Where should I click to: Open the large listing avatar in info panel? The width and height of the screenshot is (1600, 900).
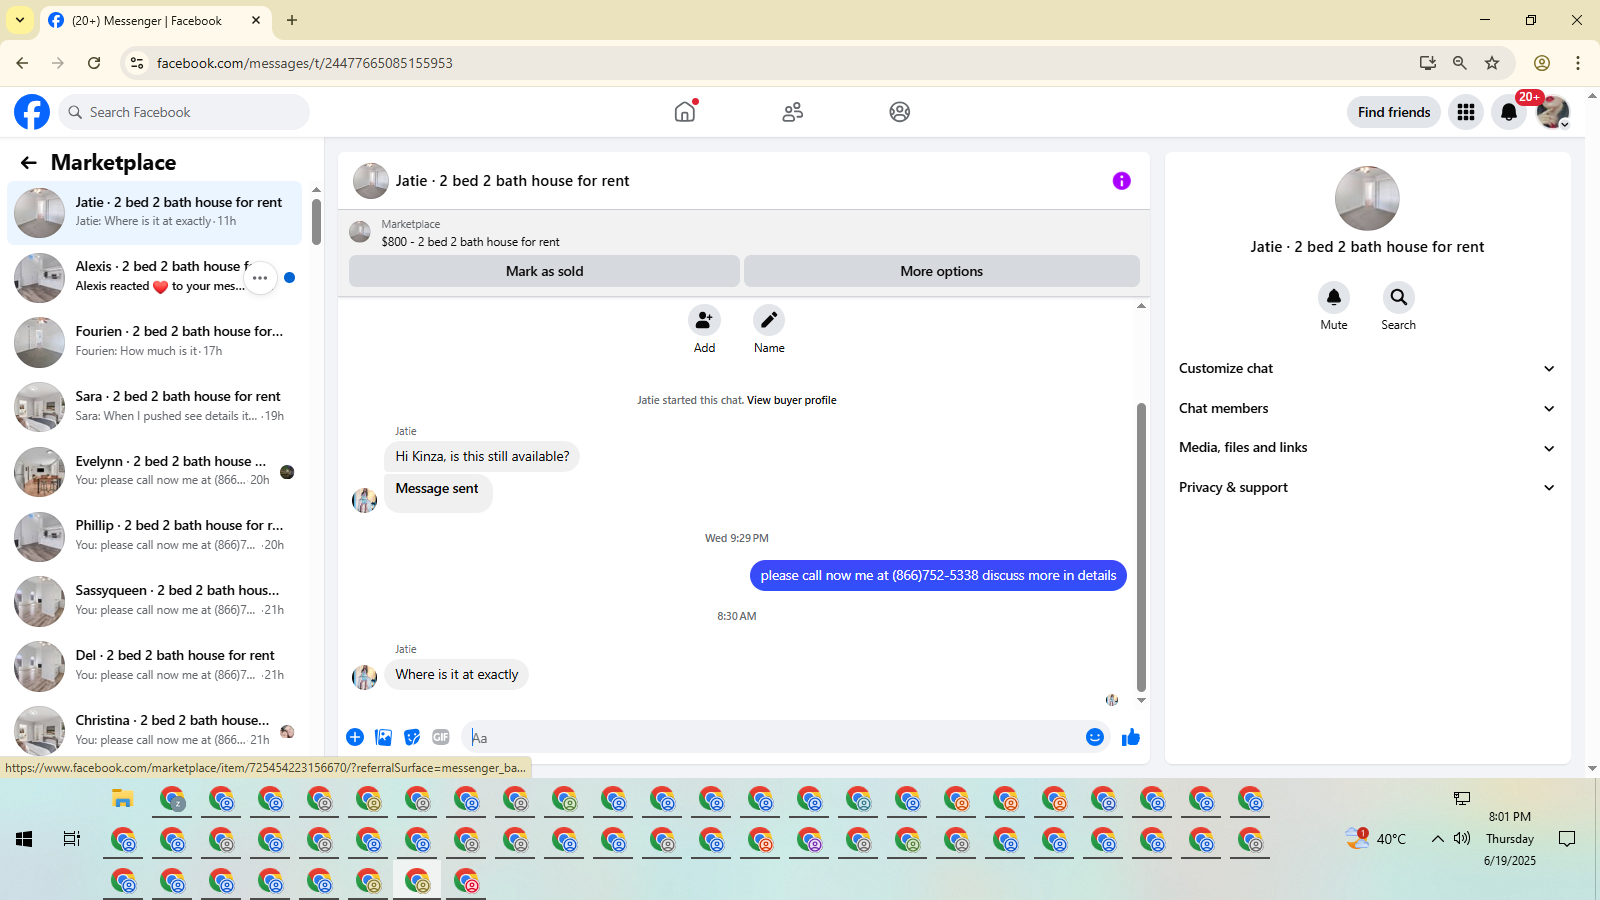1367,198
